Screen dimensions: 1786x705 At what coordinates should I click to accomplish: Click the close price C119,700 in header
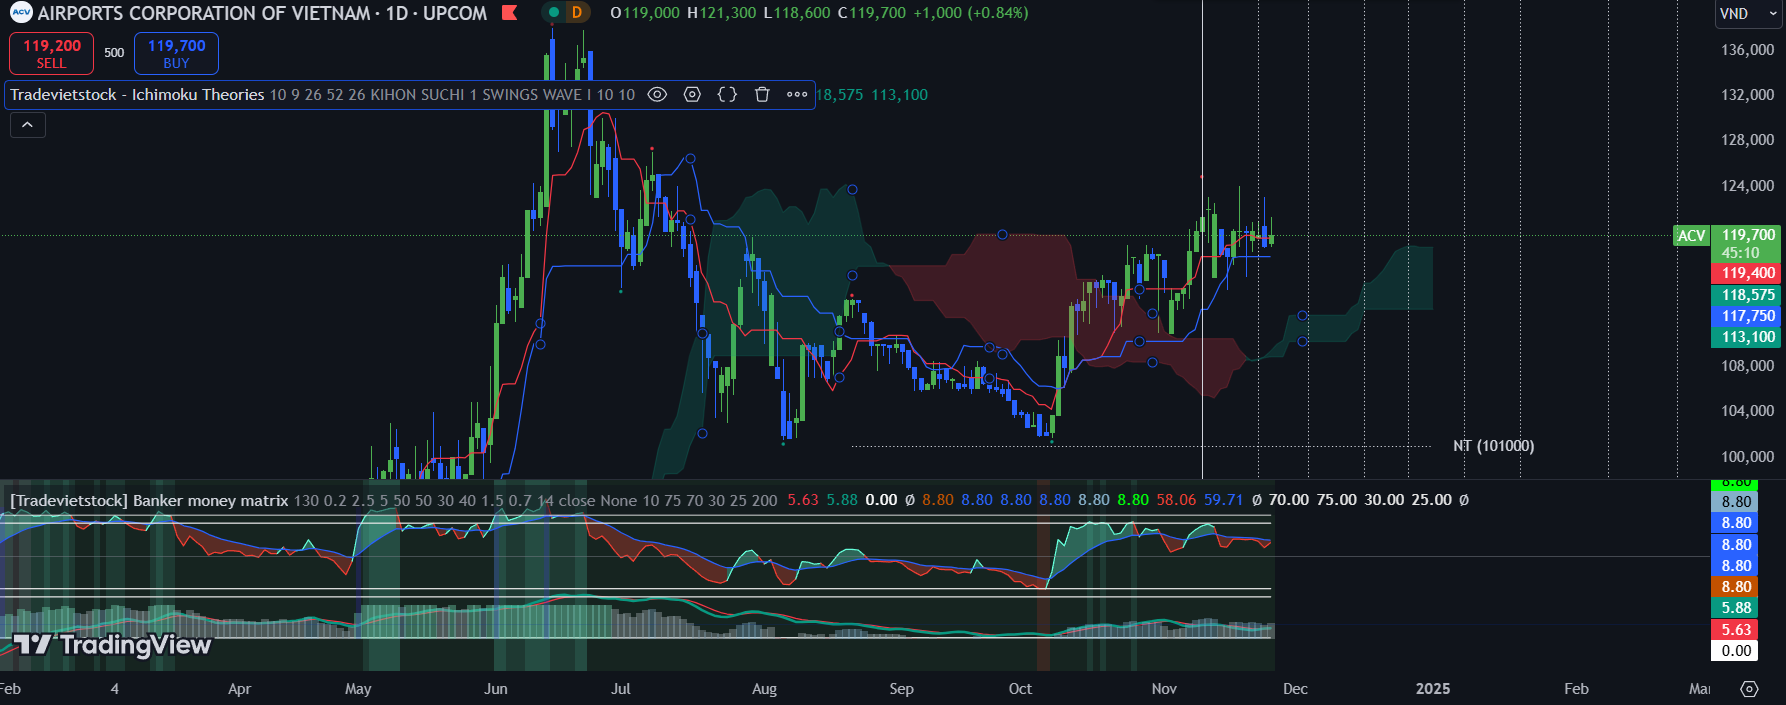871,13
